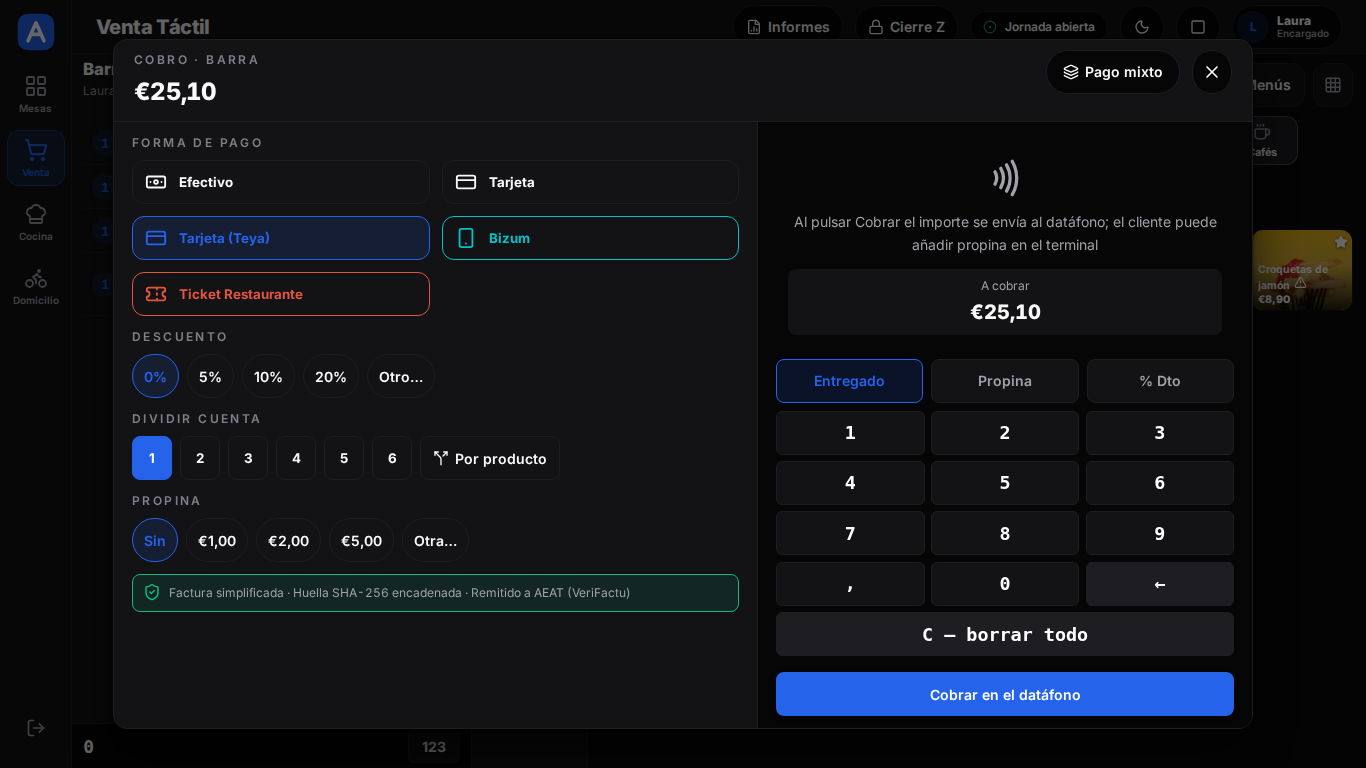Open the Mesas section in sidebar
1366x768 pixels.
point(36,94)
